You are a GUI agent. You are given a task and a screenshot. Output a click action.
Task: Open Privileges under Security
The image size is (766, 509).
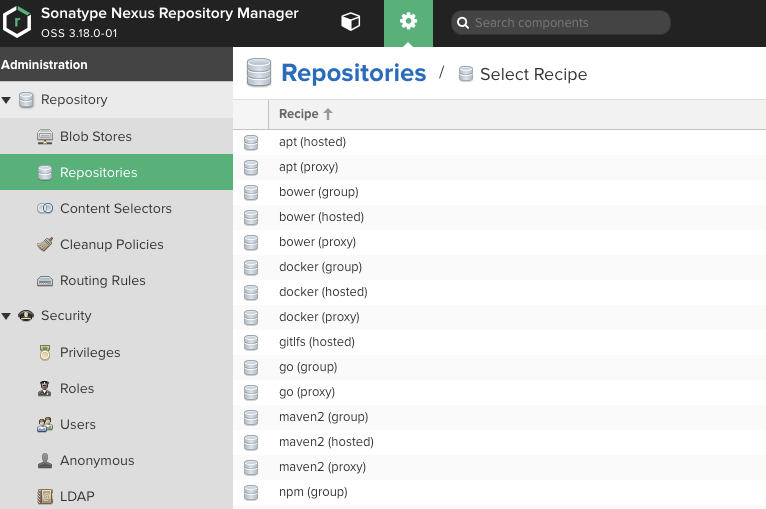coord(90,353)
